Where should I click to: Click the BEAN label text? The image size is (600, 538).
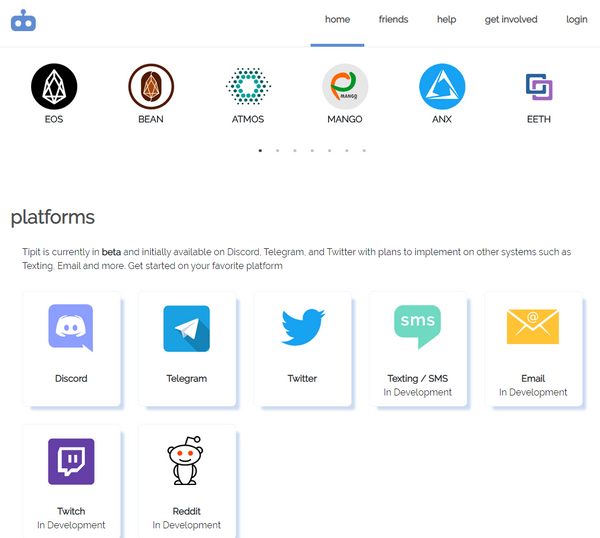(151, 119)
